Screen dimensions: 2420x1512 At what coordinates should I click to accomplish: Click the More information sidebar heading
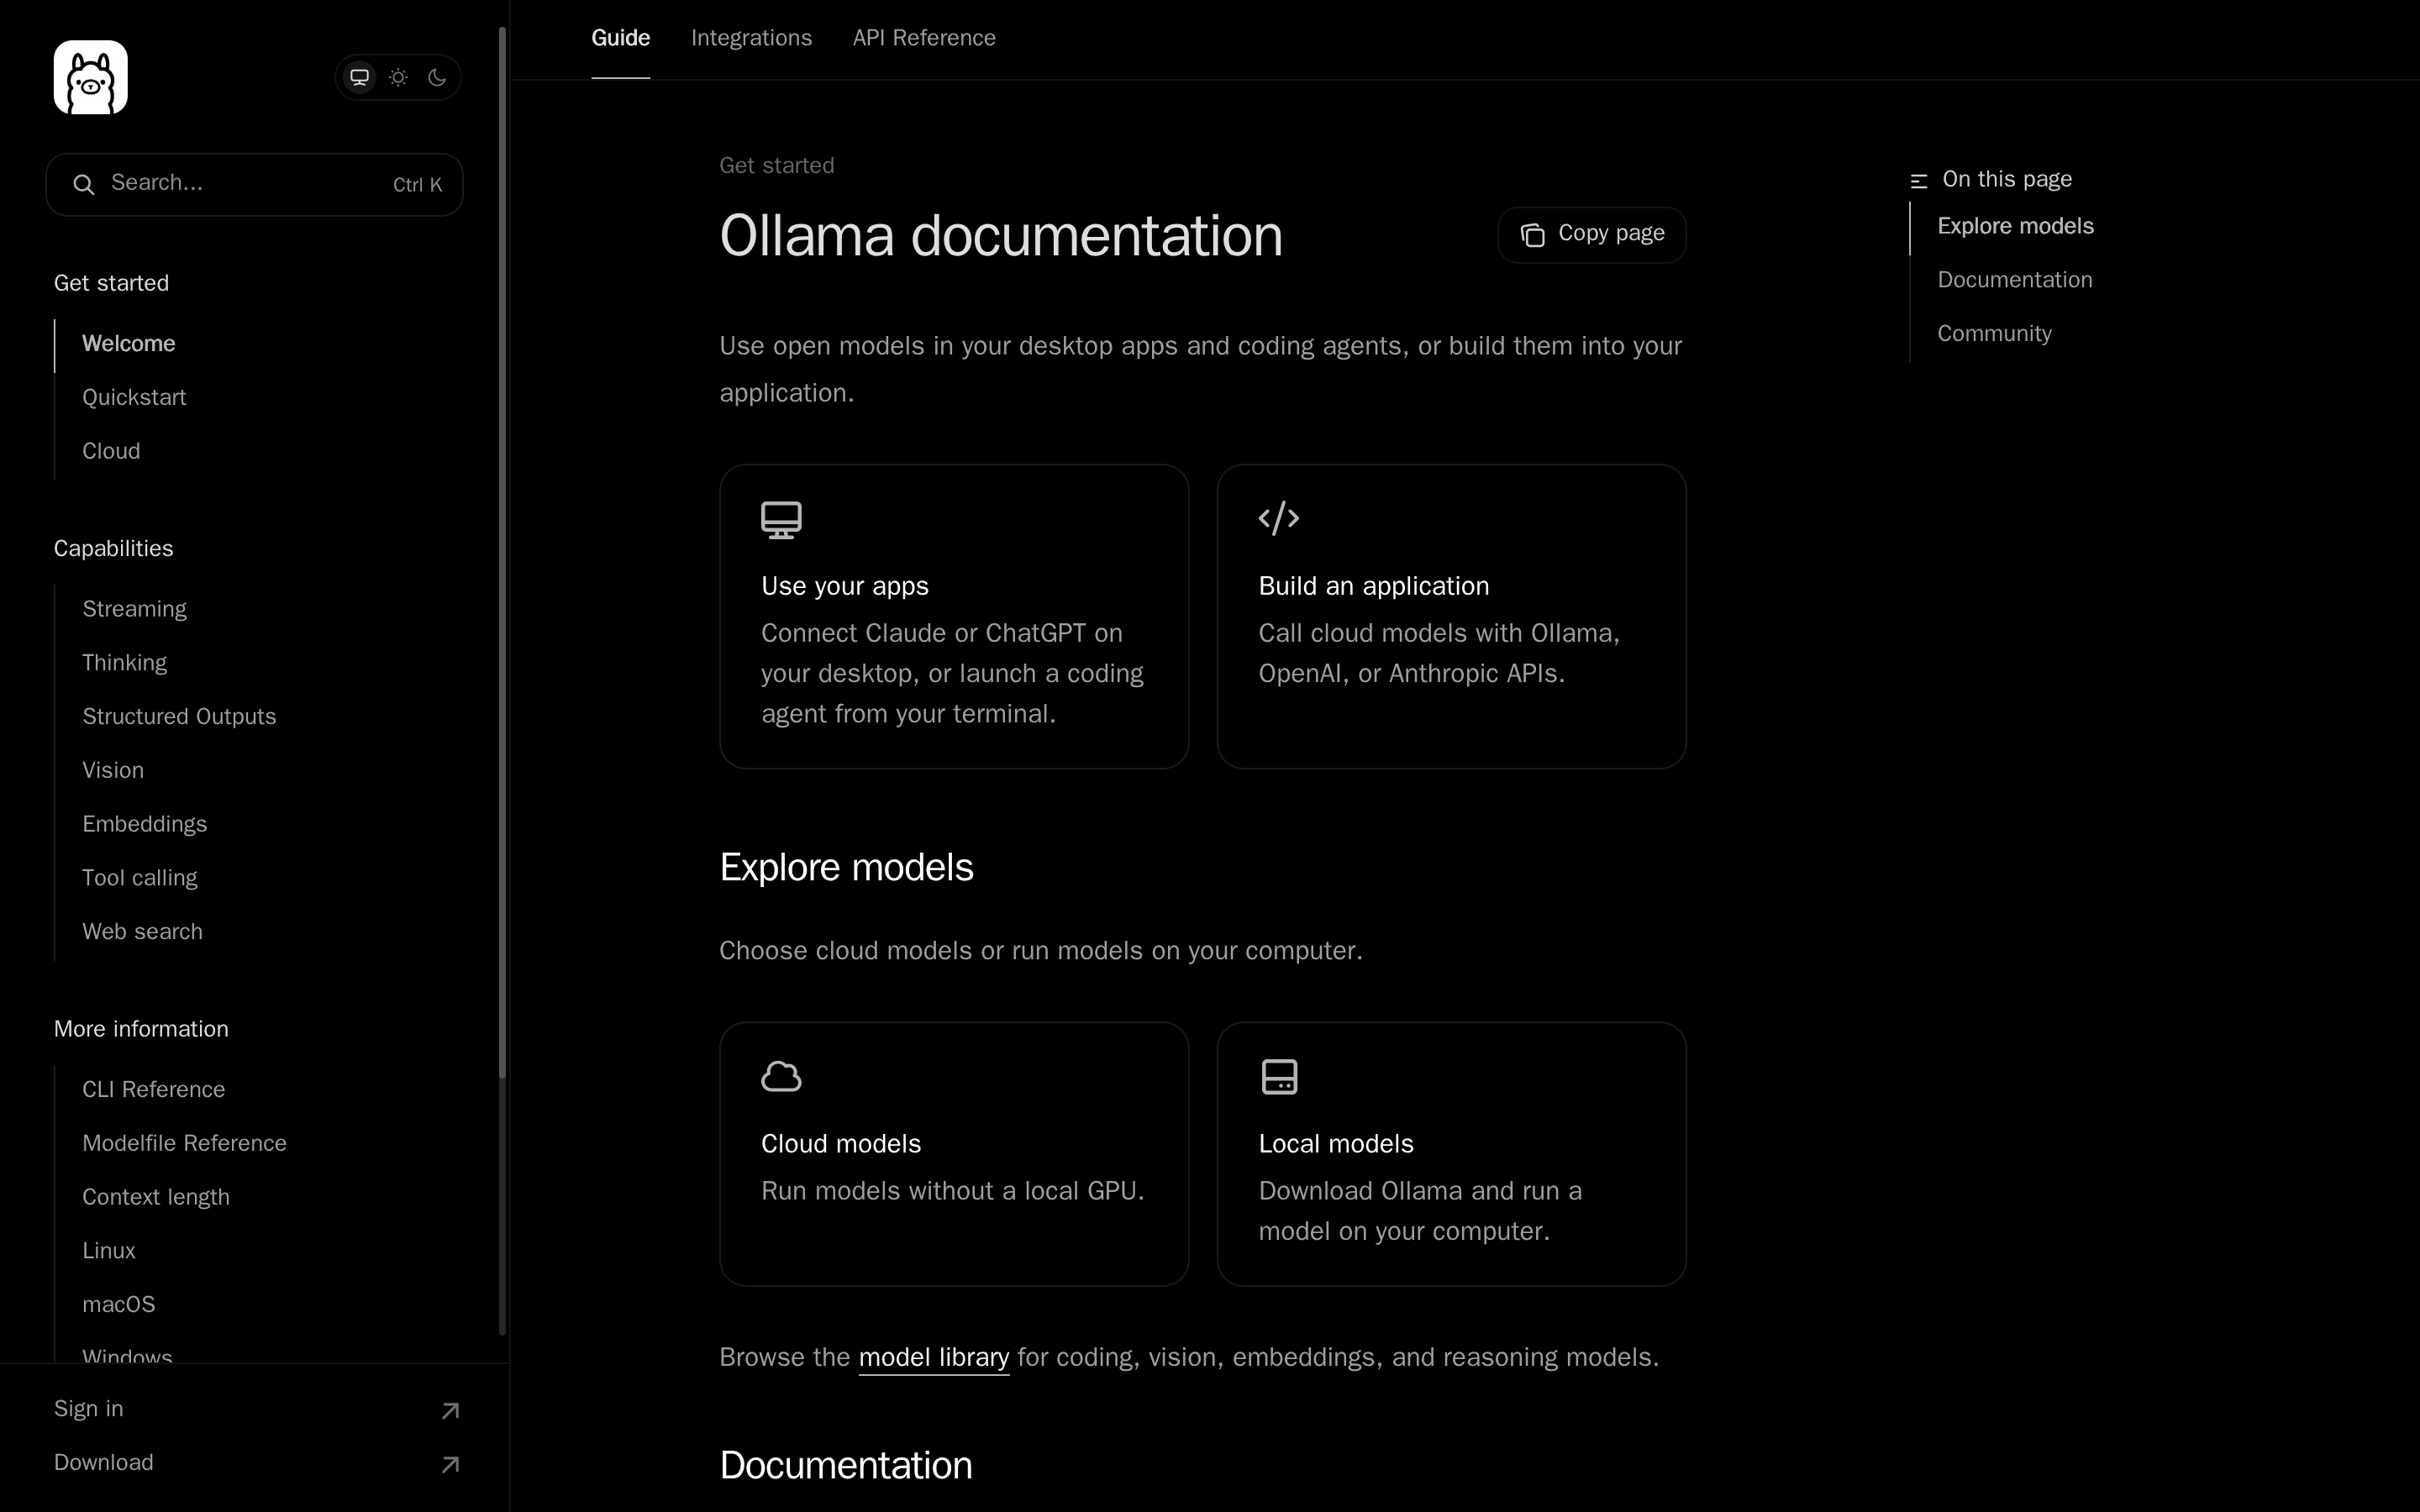(x=141, y=1030)
